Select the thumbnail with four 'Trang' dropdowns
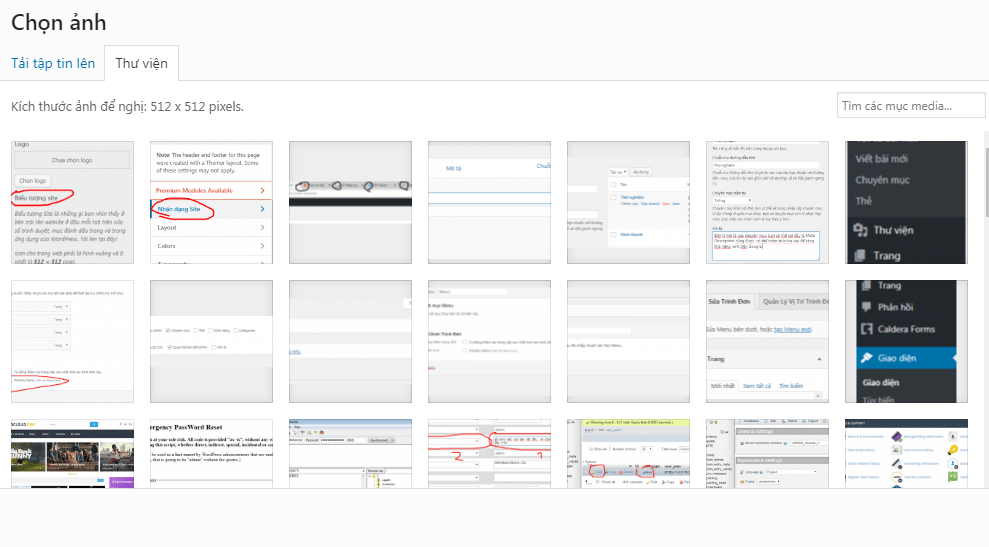The height and width of the screenshot is (547, 989). pos(72,341)
